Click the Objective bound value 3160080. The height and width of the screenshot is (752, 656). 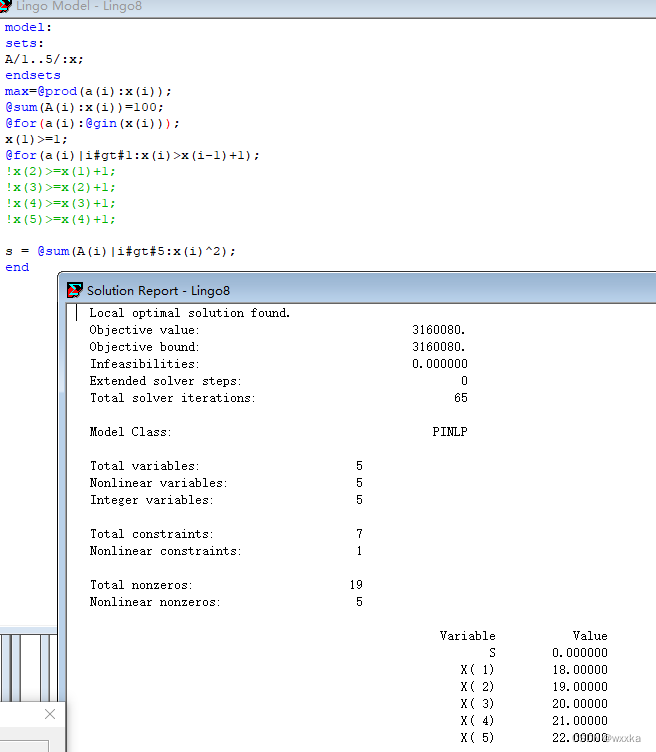[x=439, y=347]
